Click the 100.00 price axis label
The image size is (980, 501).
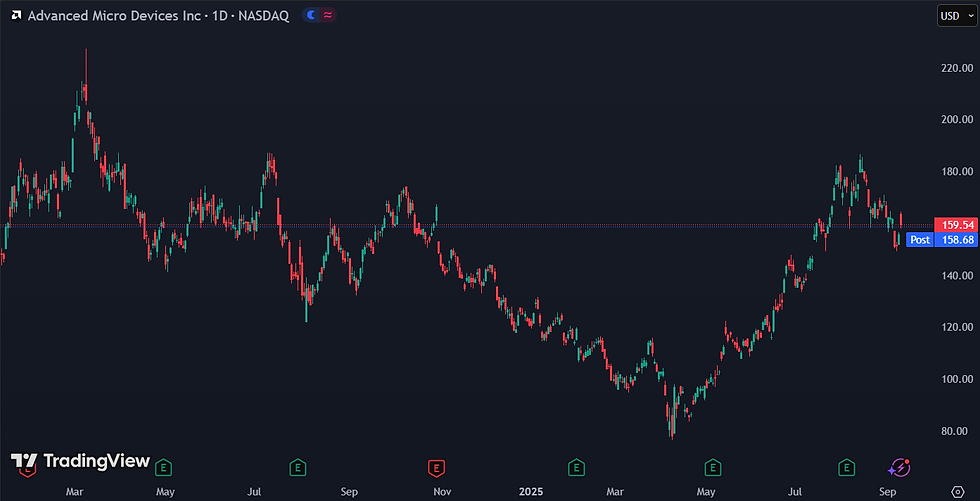tap(956, 379)
